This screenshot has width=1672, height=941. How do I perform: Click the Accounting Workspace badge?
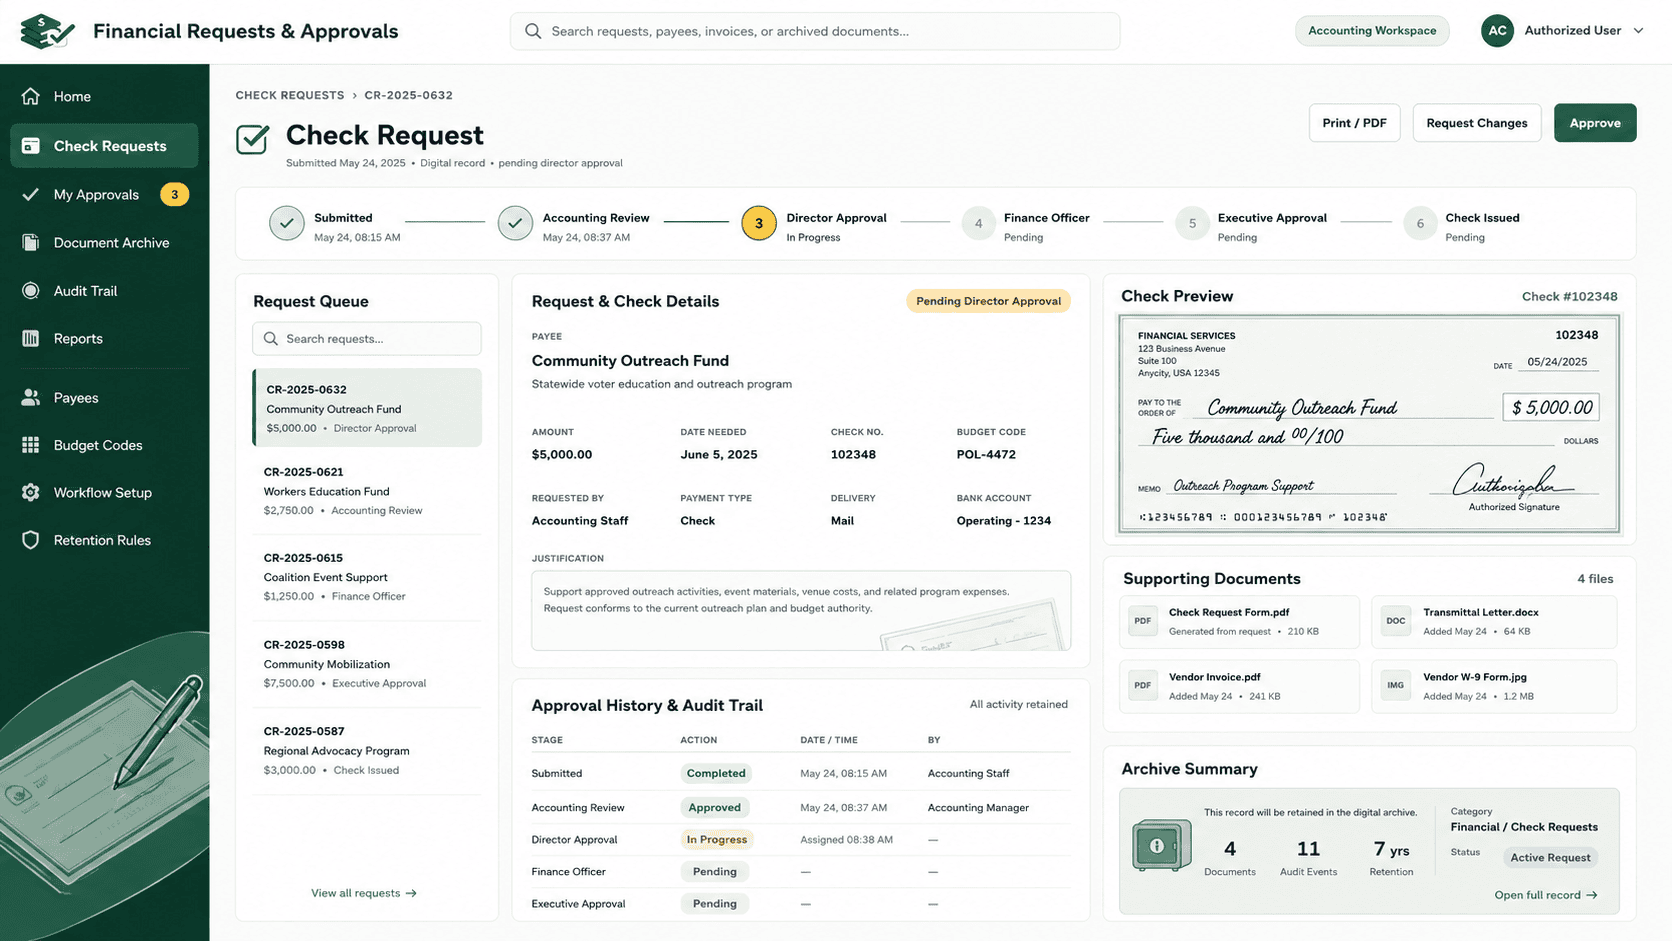[x=1372, y=31]
